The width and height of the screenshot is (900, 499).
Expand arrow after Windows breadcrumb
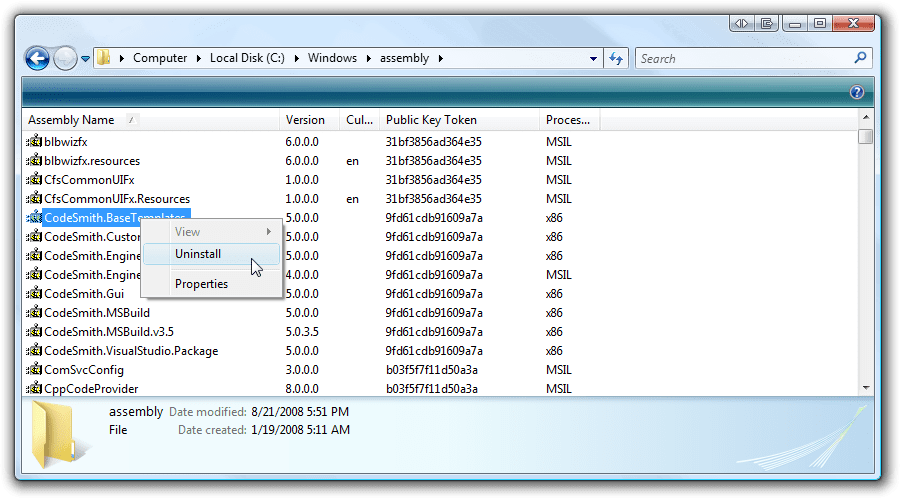pyautogui.click(x=368, y=58)
